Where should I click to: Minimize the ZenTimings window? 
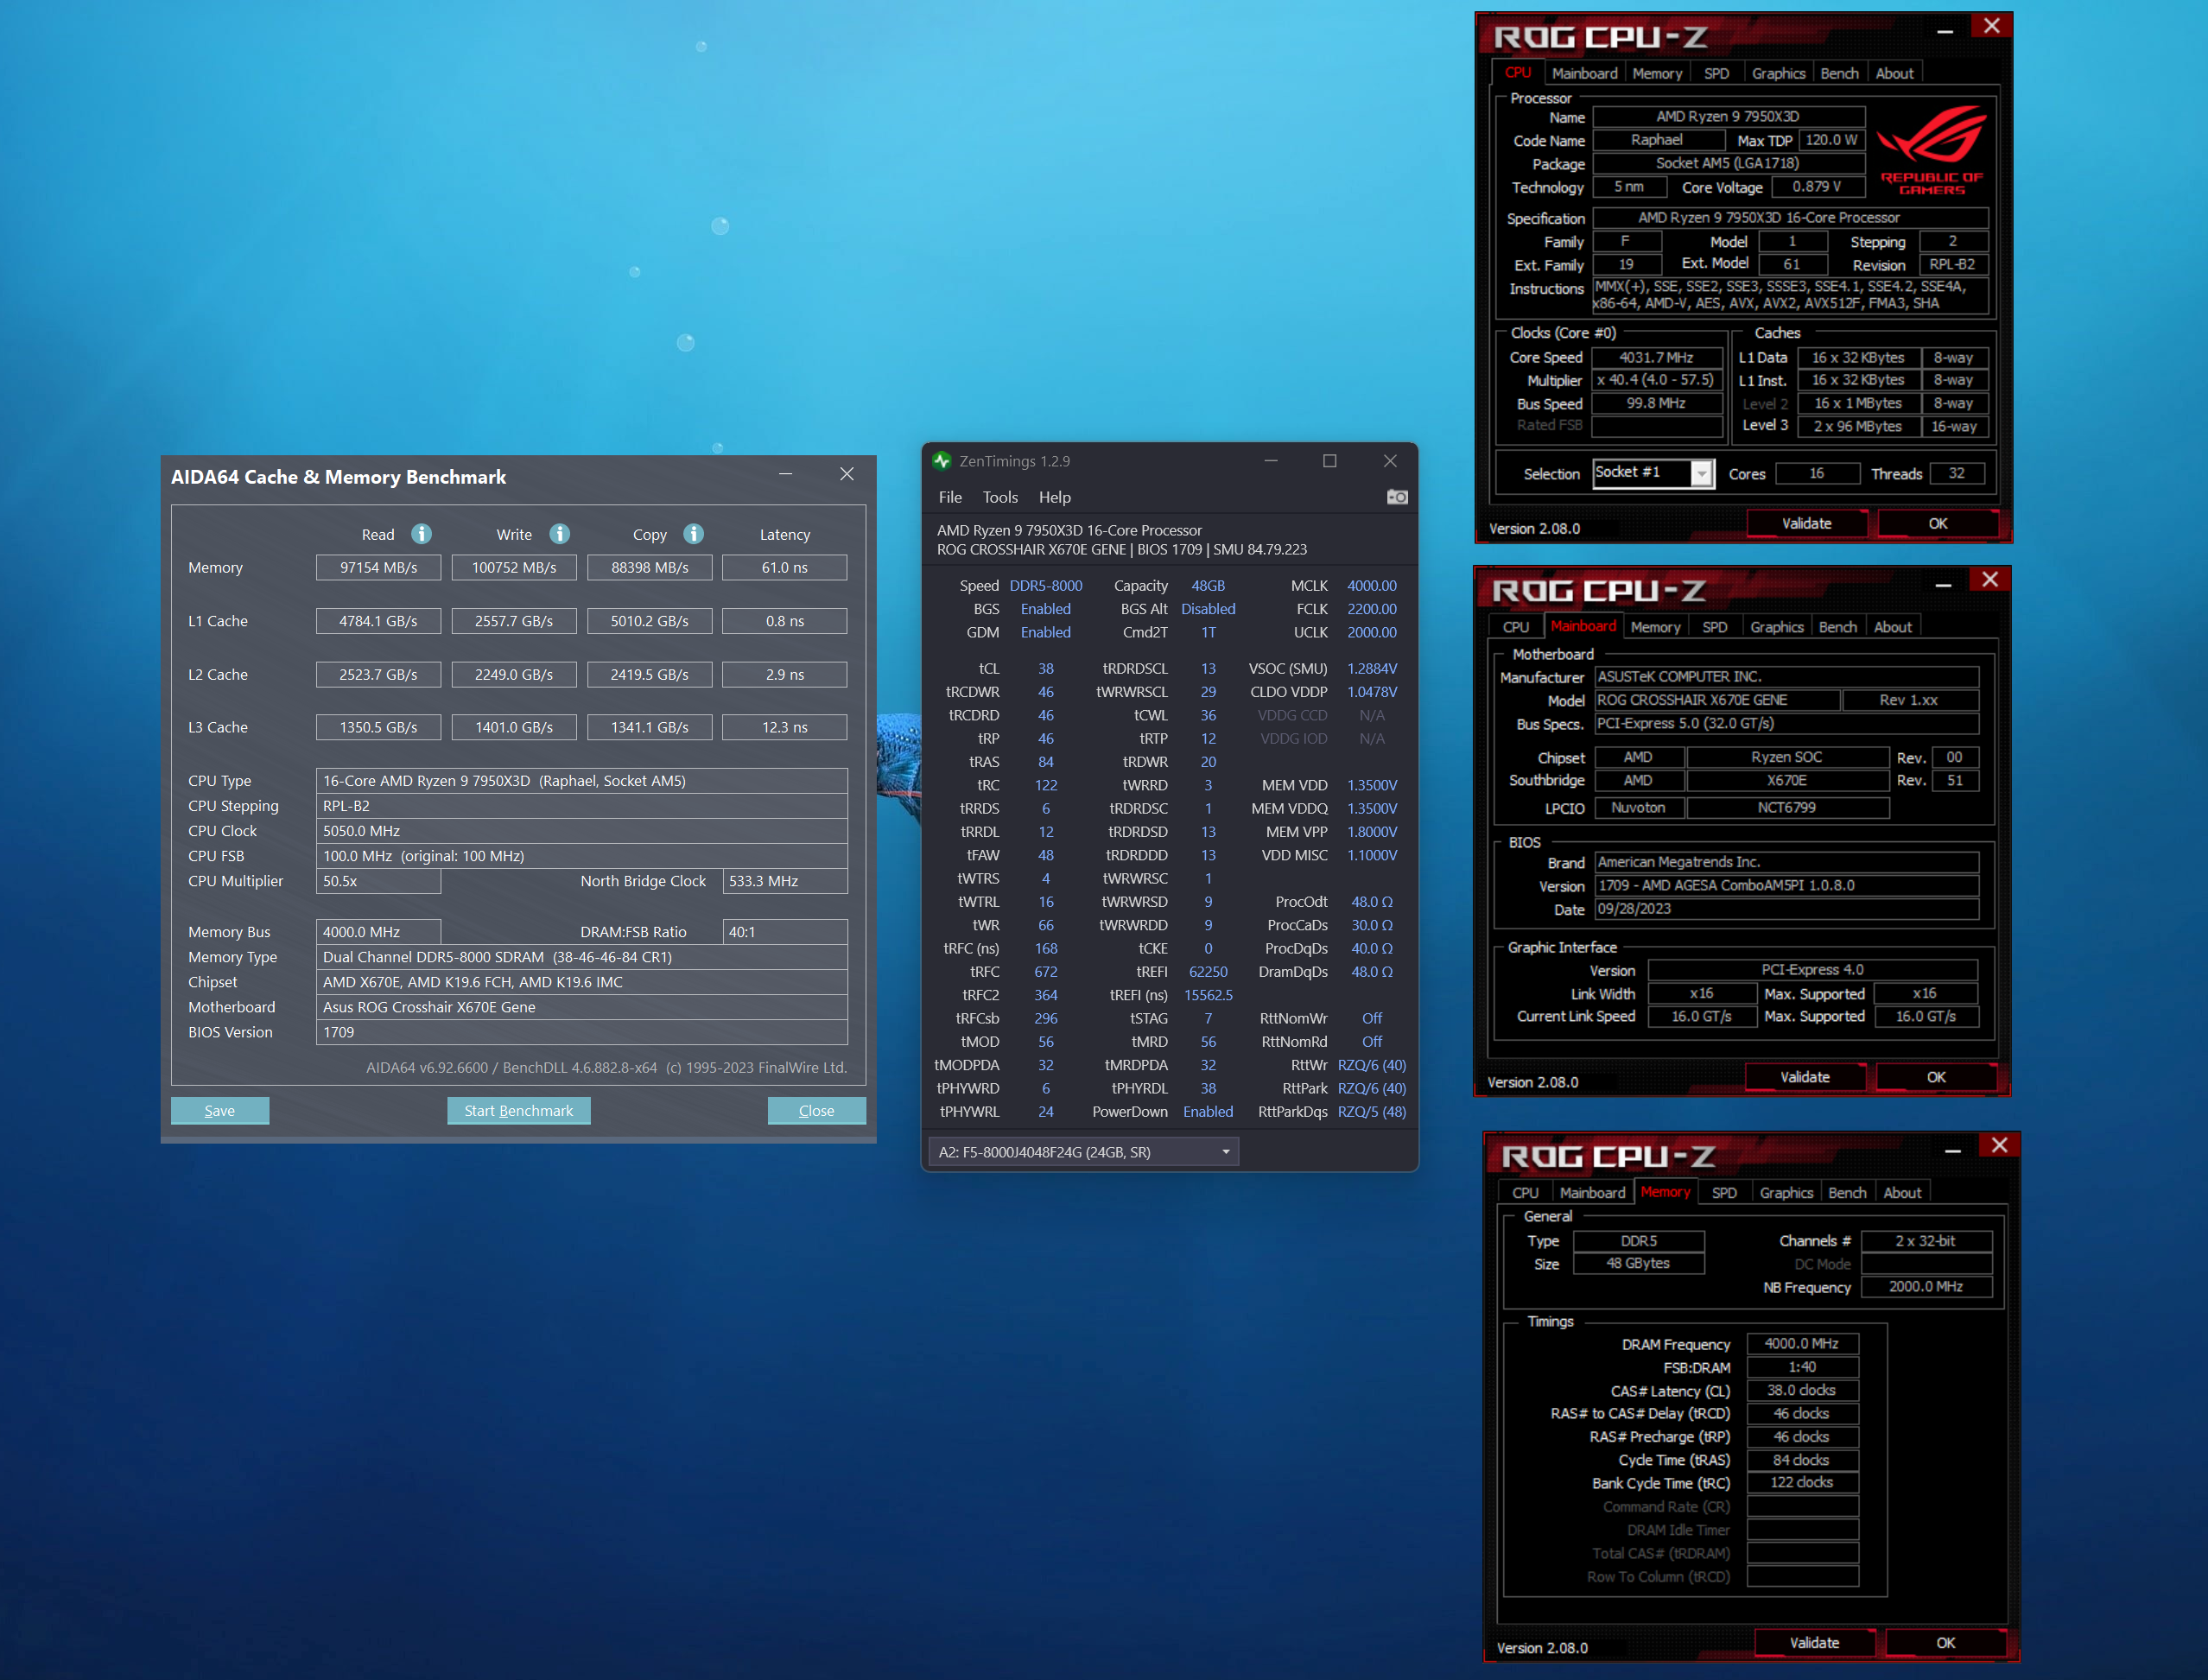(1271, 461)
